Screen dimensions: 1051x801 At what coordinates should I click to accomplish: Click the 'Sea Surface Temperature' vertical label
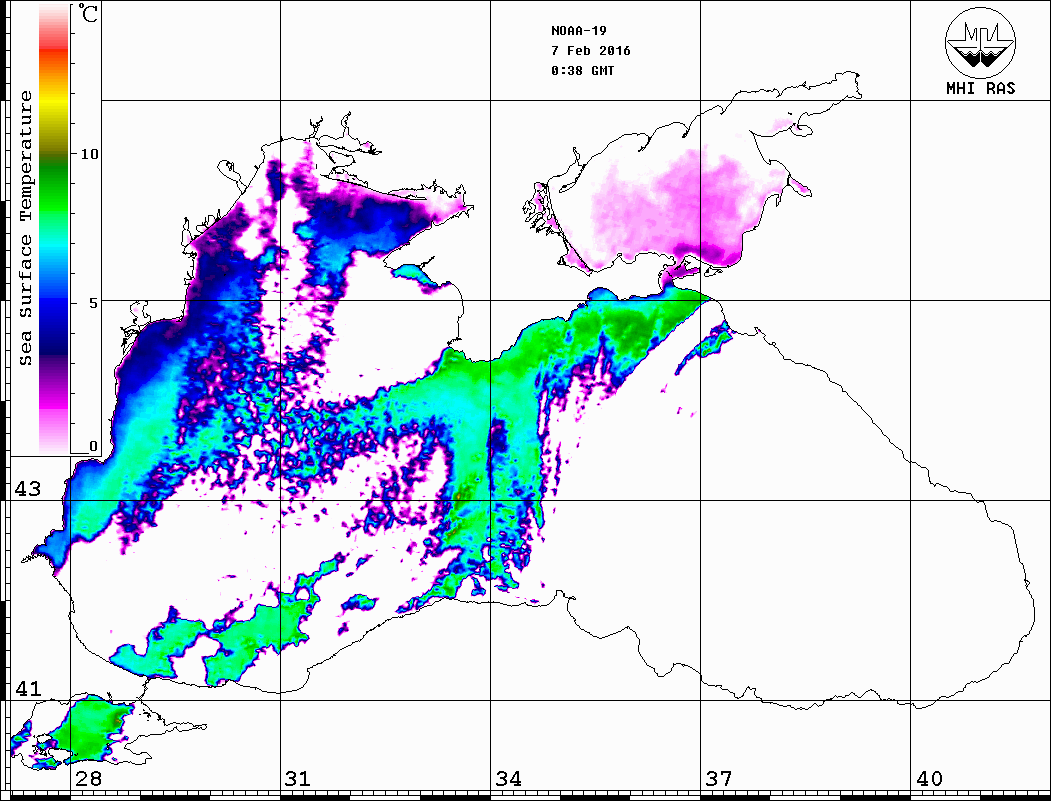[x=25, y=228]
